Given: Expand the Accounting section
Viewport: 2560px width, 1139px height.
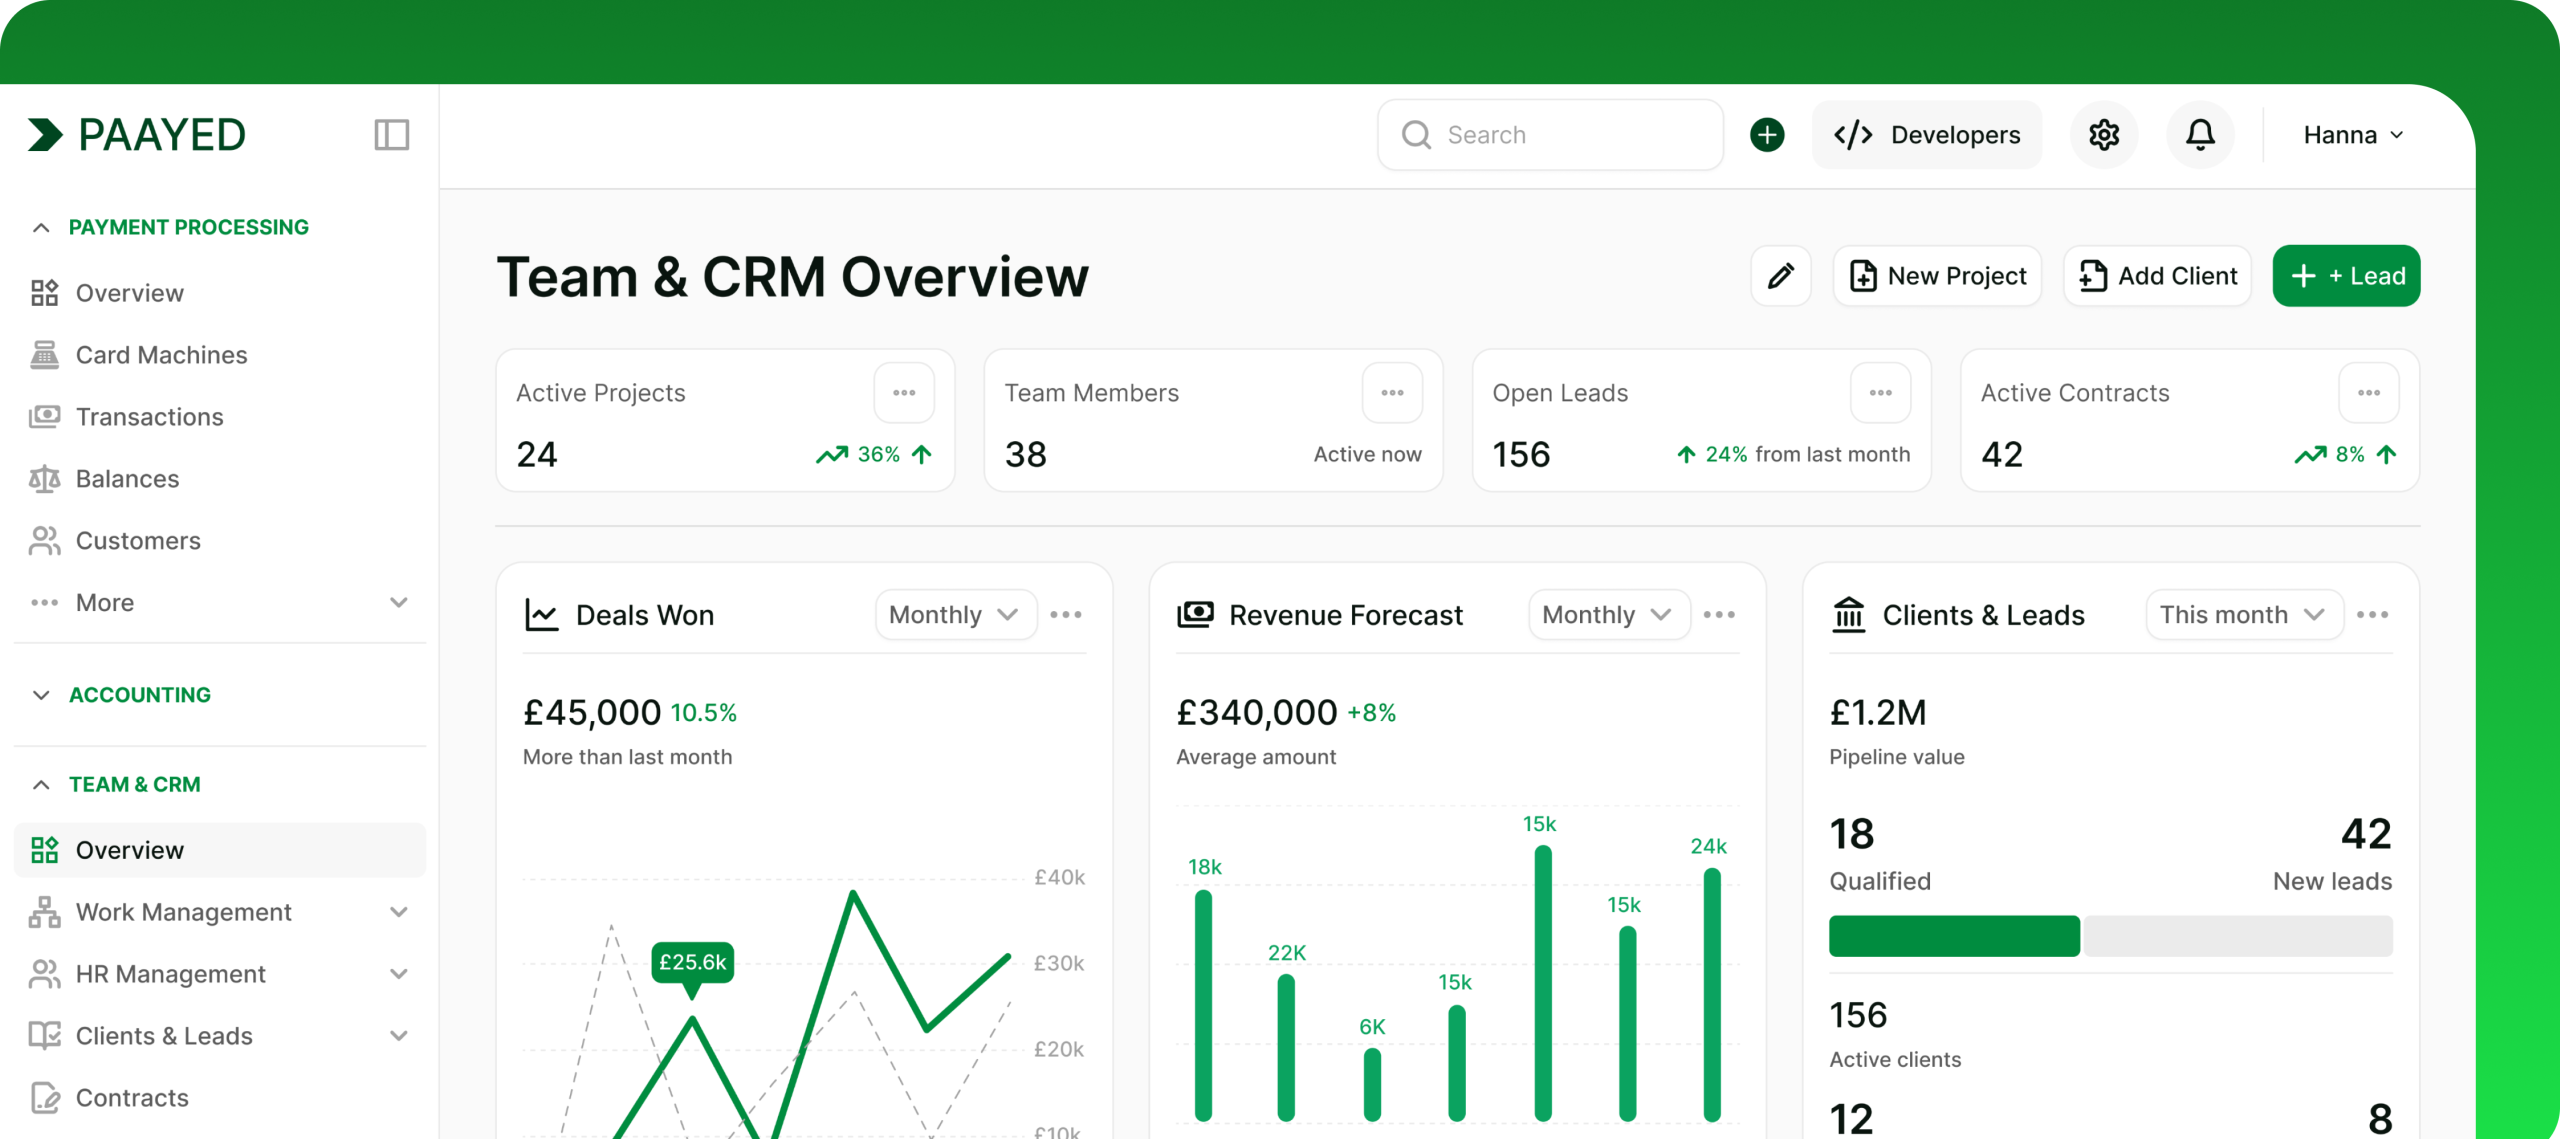Looking at the screenshot, I should point(41,695).
